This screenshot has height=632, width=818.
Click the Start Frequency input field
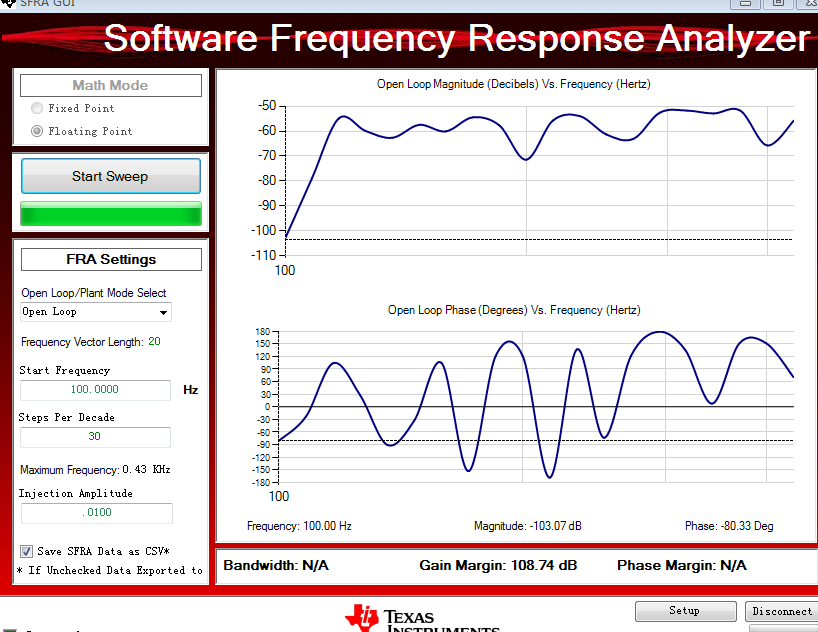pyautogui.click(x=95, y=389)
